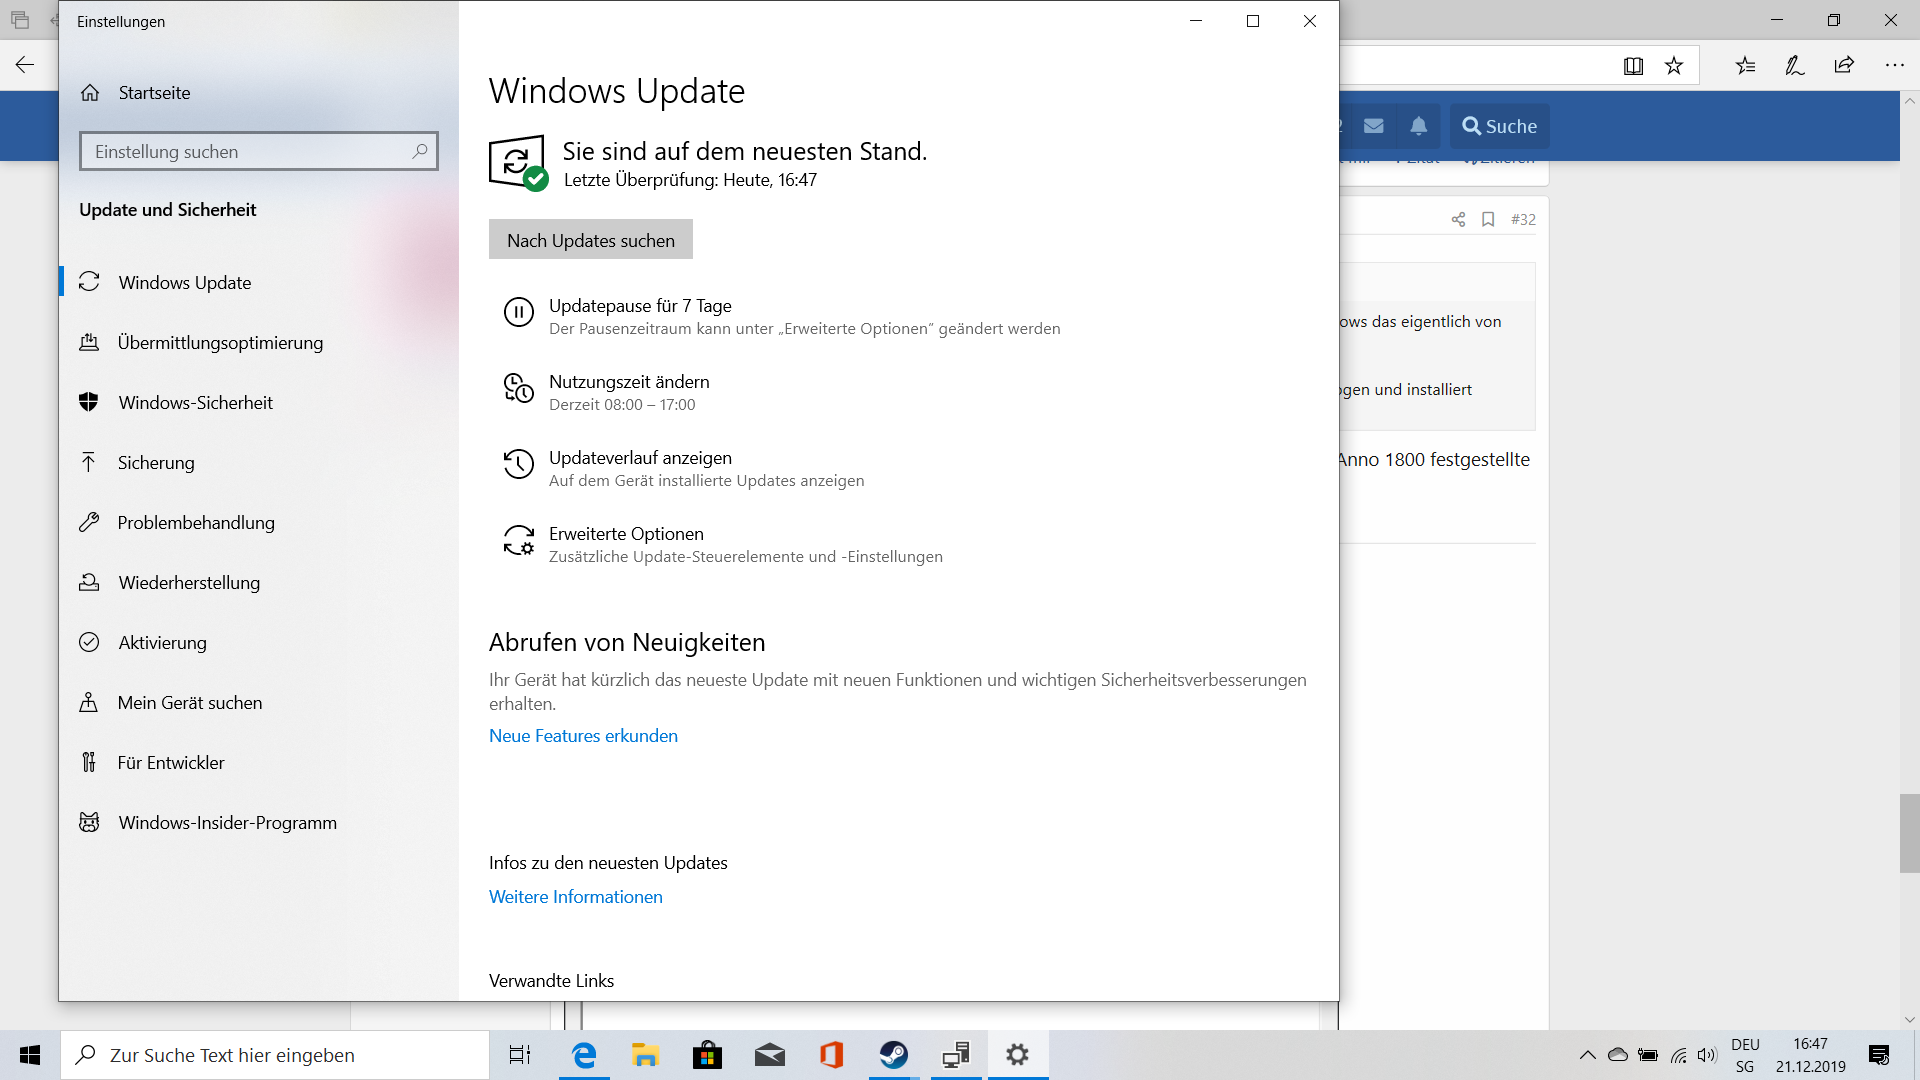Open the Wiederherstellung page
1920x1080 pixels.
(x=188, y=583)
